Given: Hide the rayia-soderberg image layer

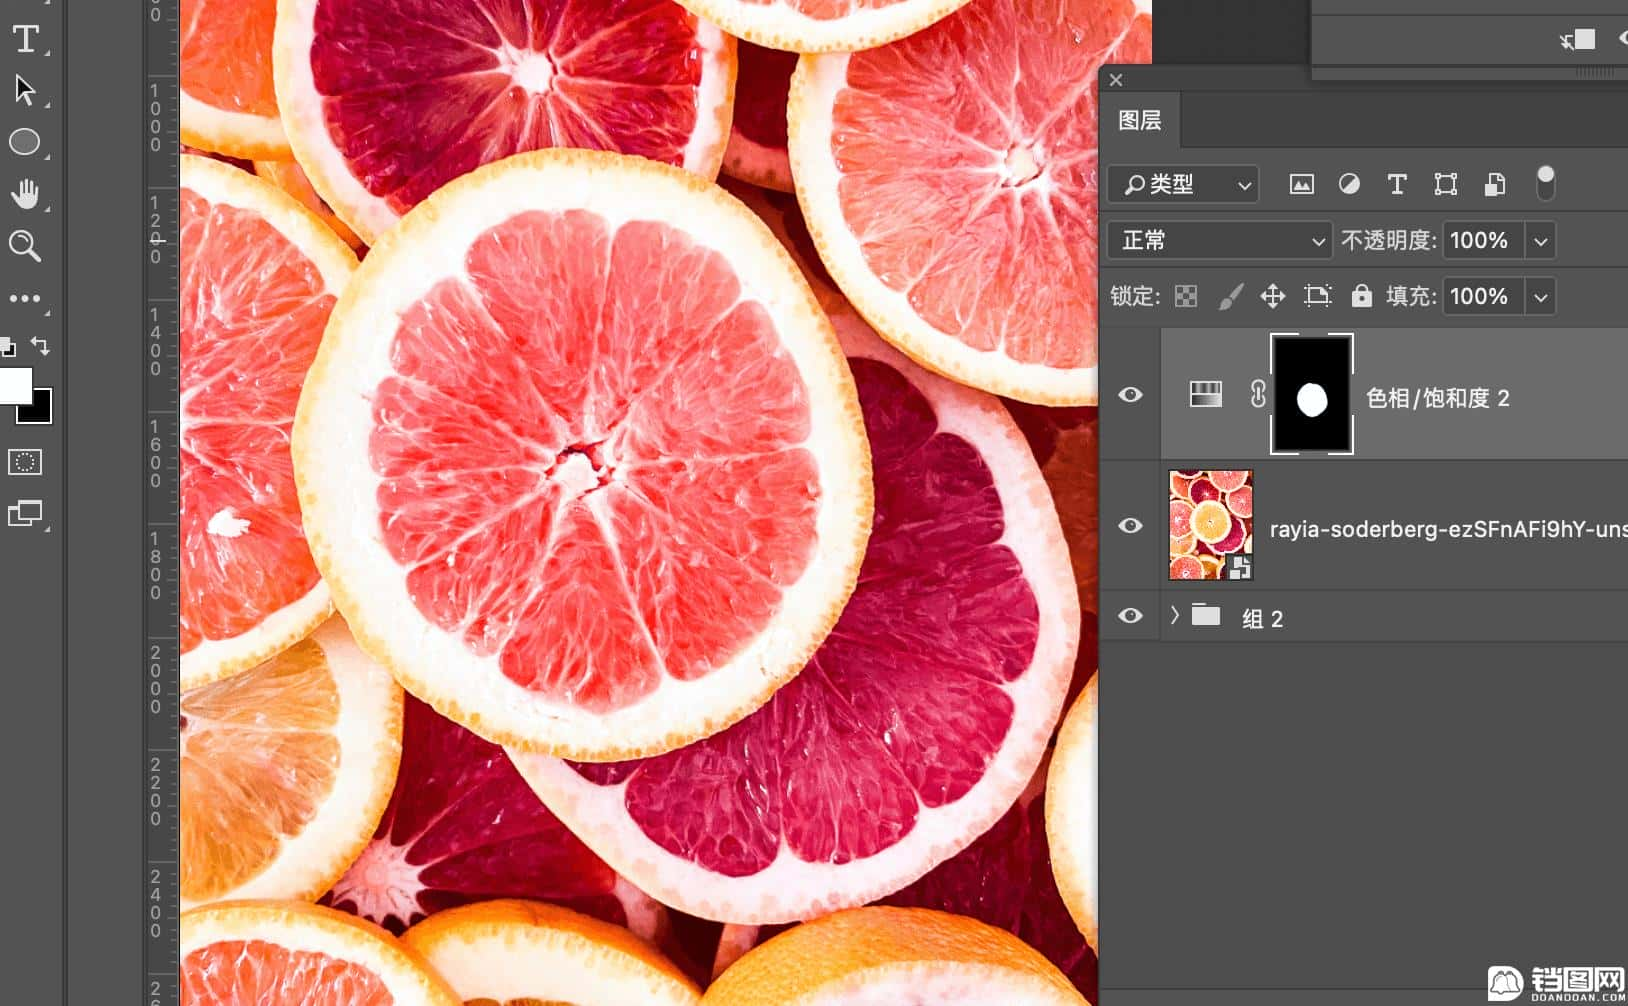Looking at the screenshot, I should 1130,525.
